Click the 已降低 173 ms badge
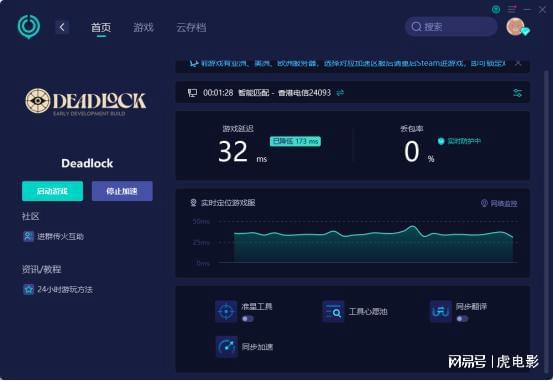Viewport: 553px width, 381px height. click(x=295, y=141)
